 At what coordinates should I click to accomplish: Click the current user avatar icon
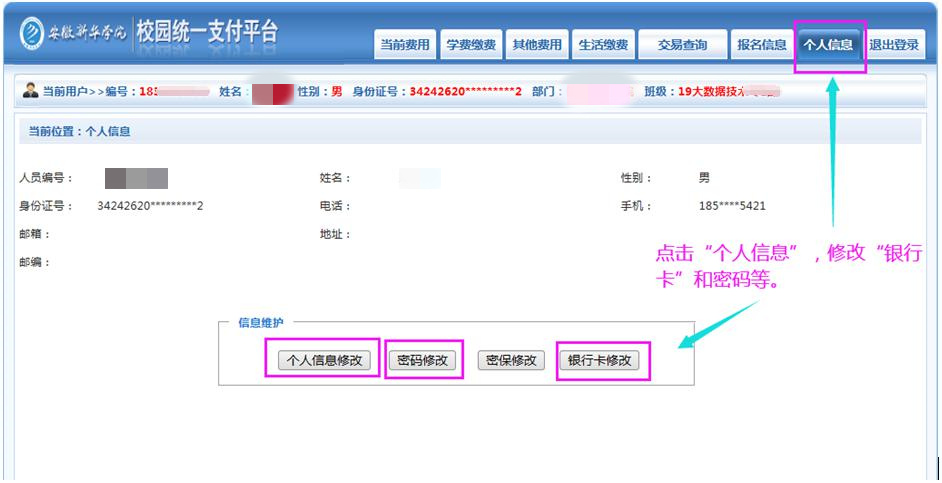click(30, 92)
